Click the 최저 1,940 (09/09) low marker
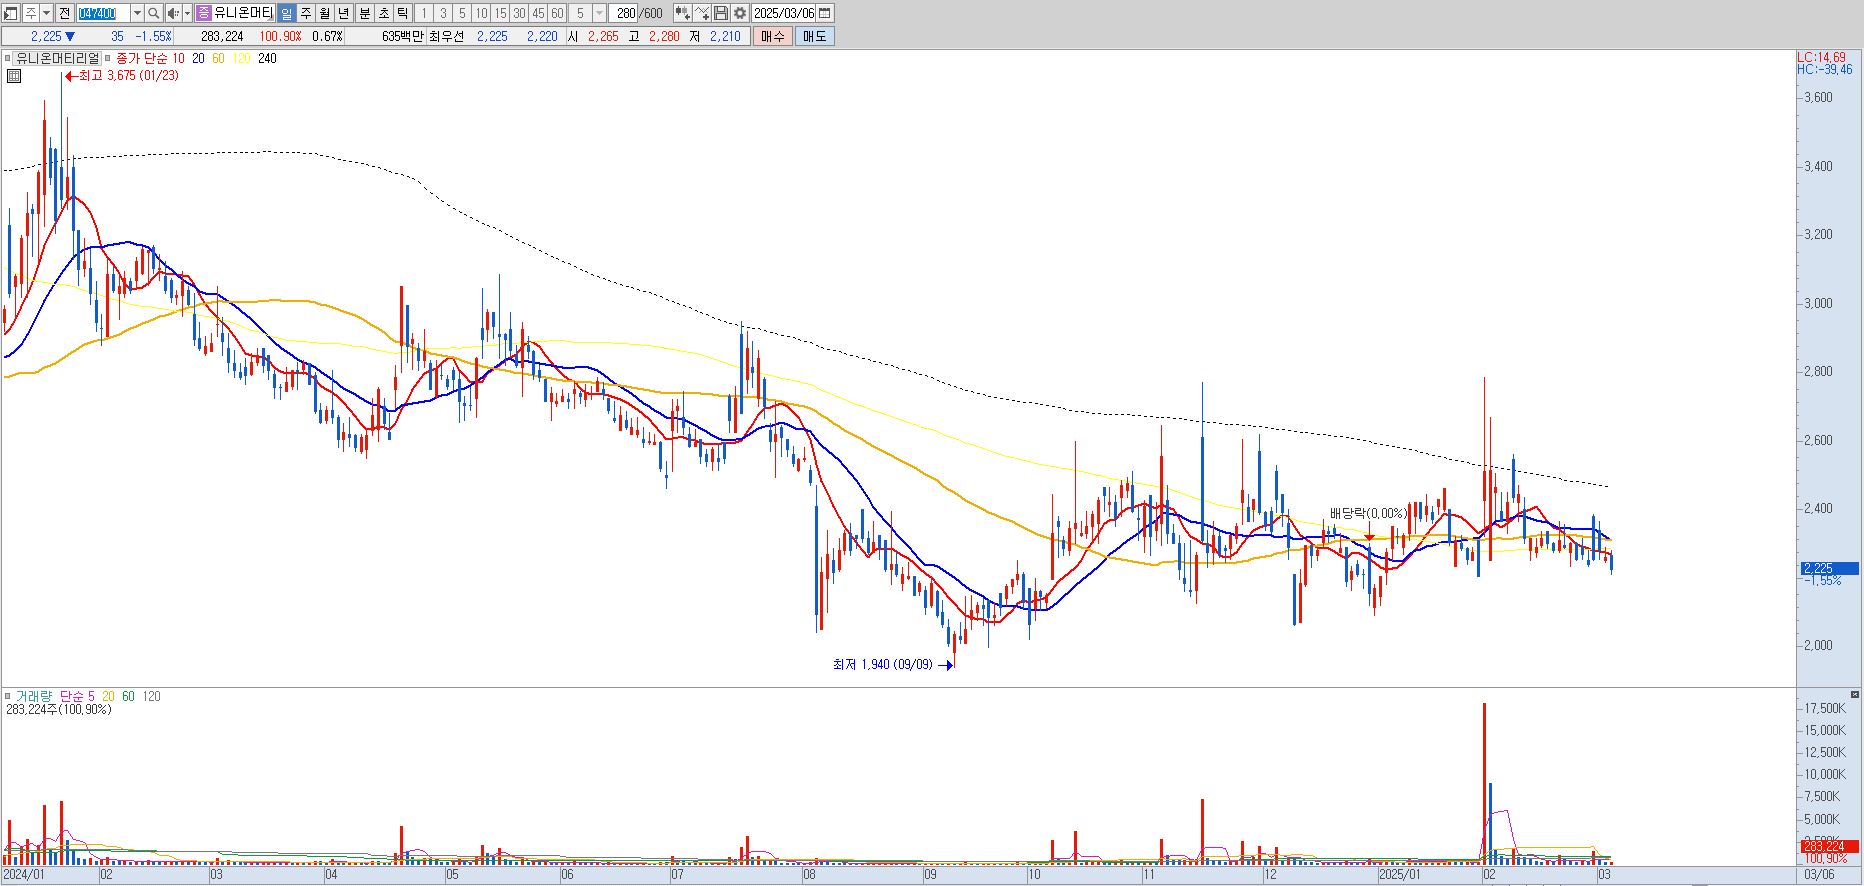This screenshot has width=1864, height=886. pos(893,664)
